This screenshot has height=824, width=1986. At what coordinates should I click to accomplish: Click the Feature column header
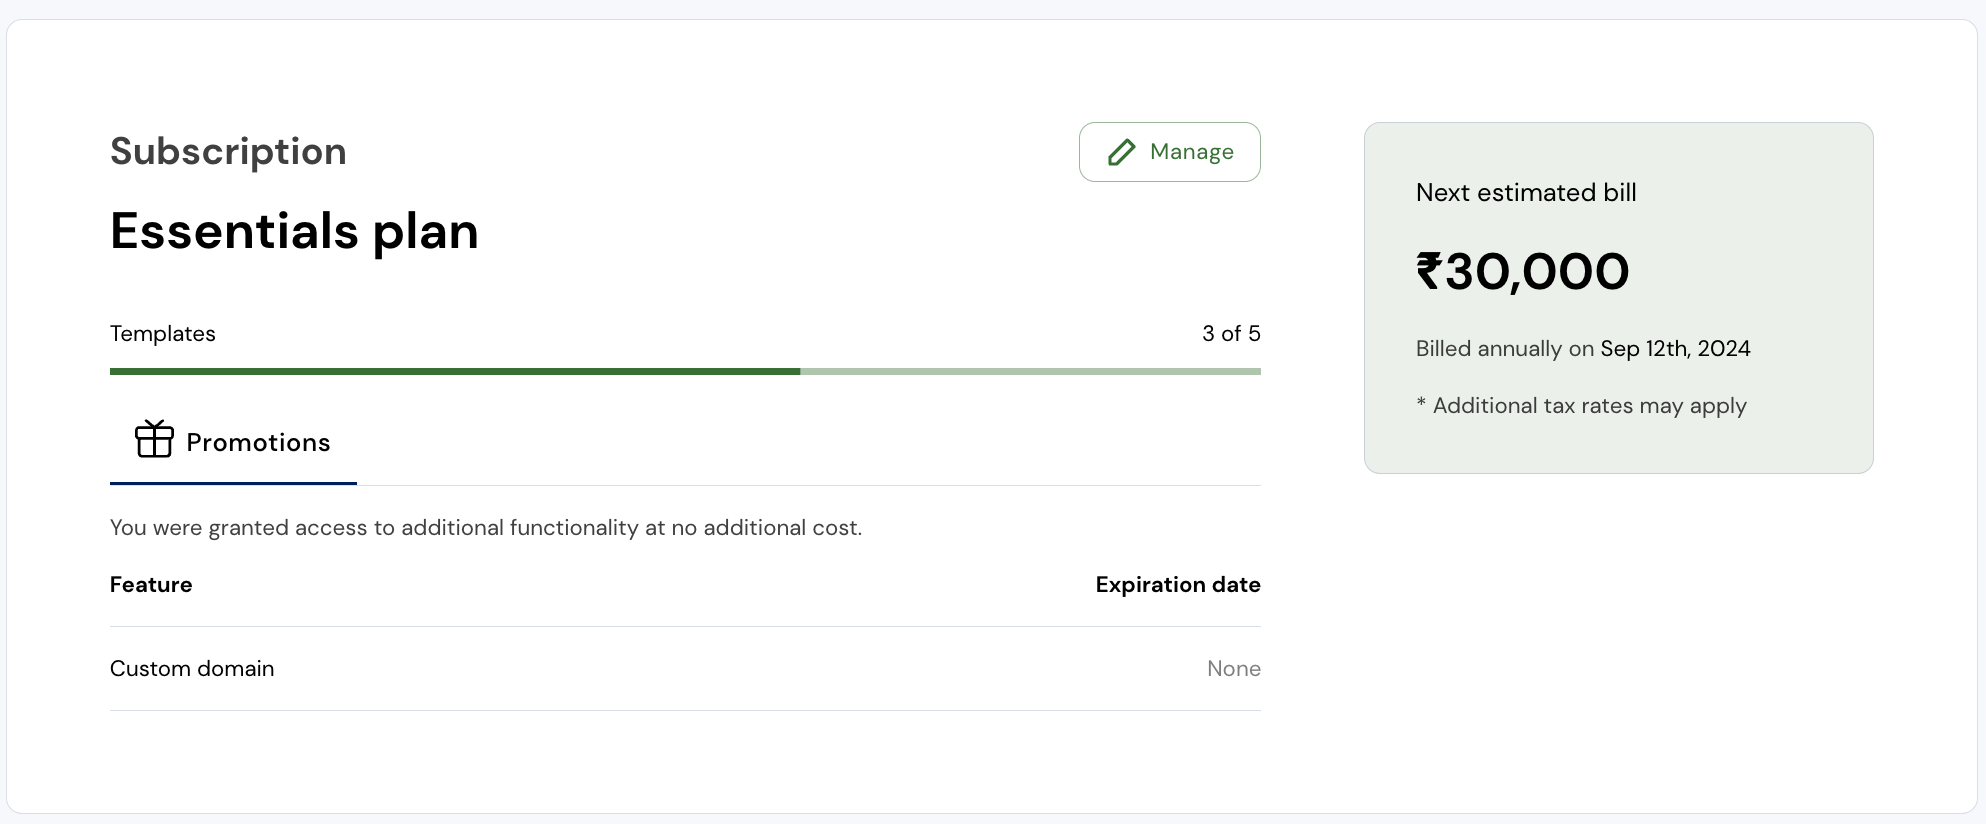coord(151,585)
